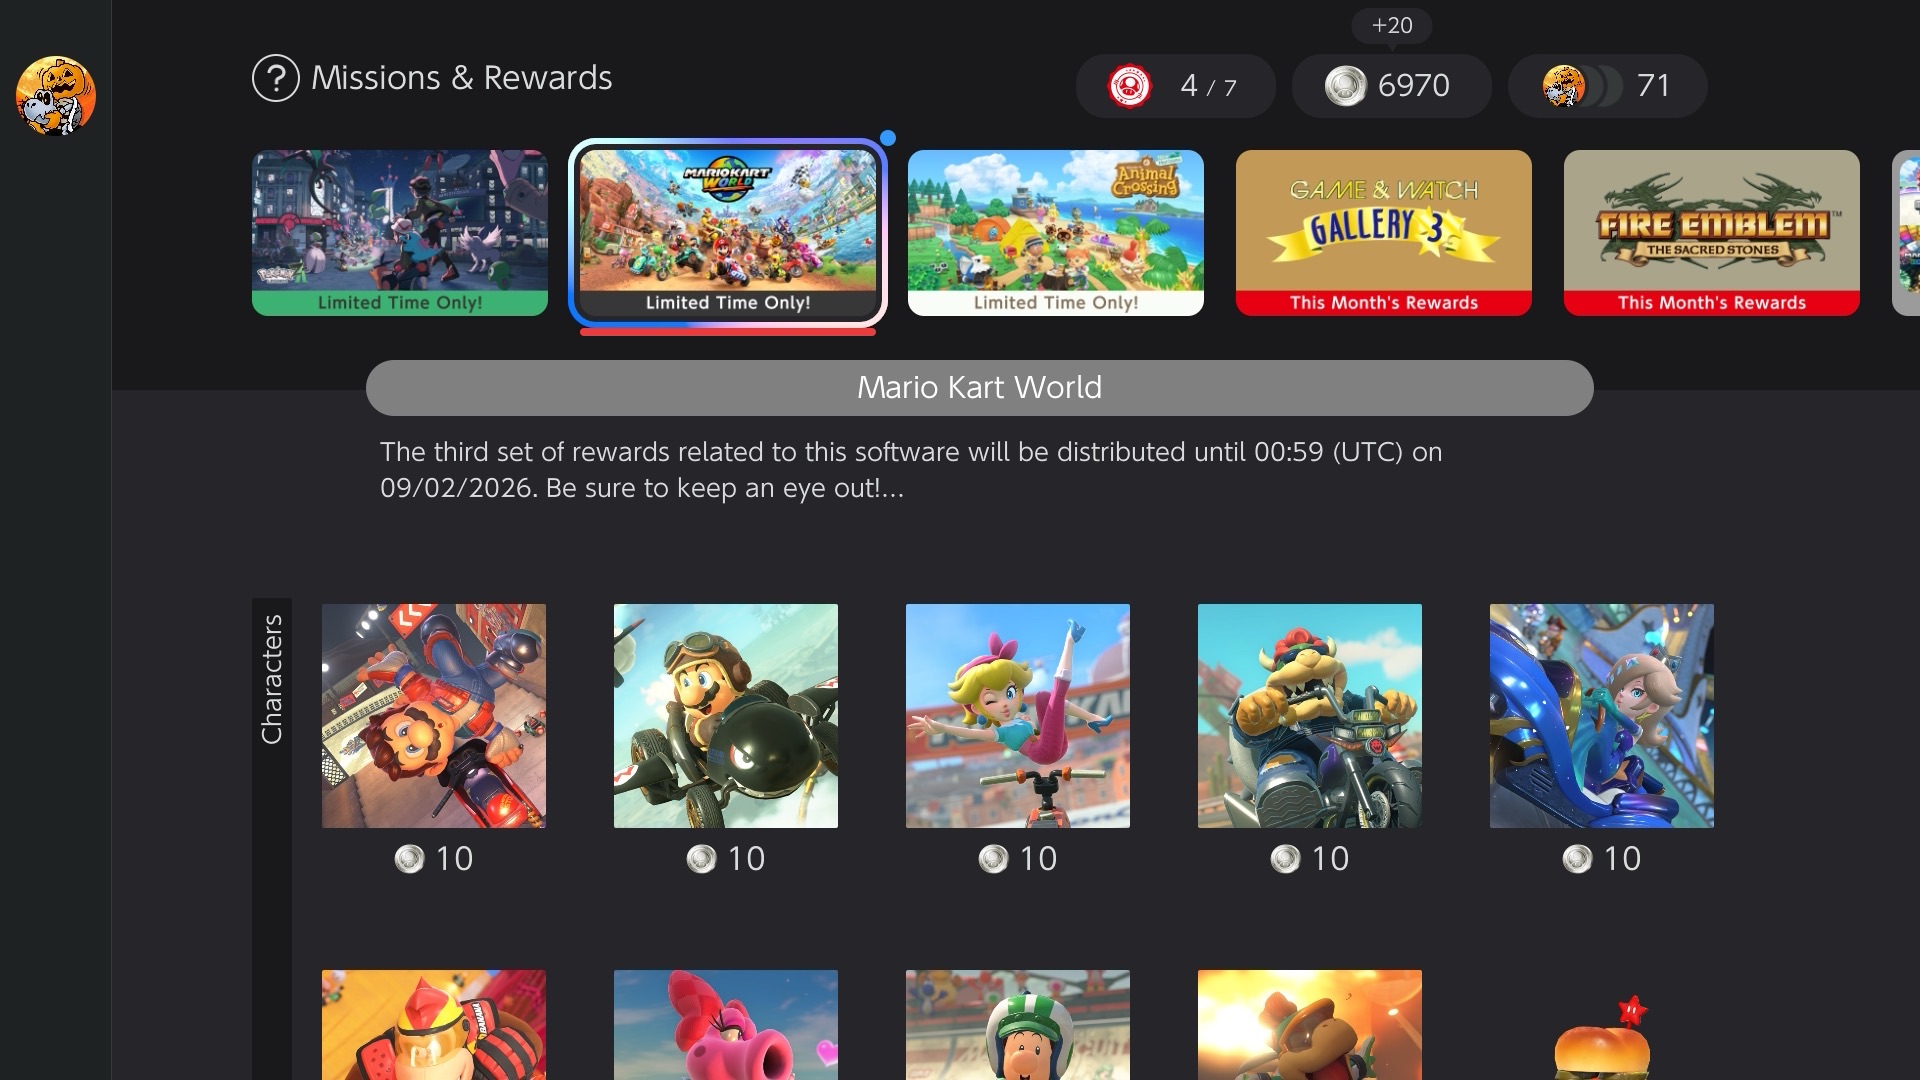The width and height of the screenshot is (1920, 1080).
Task: Choose the Toad with green helmet icon
Action: [1018, 1025]
